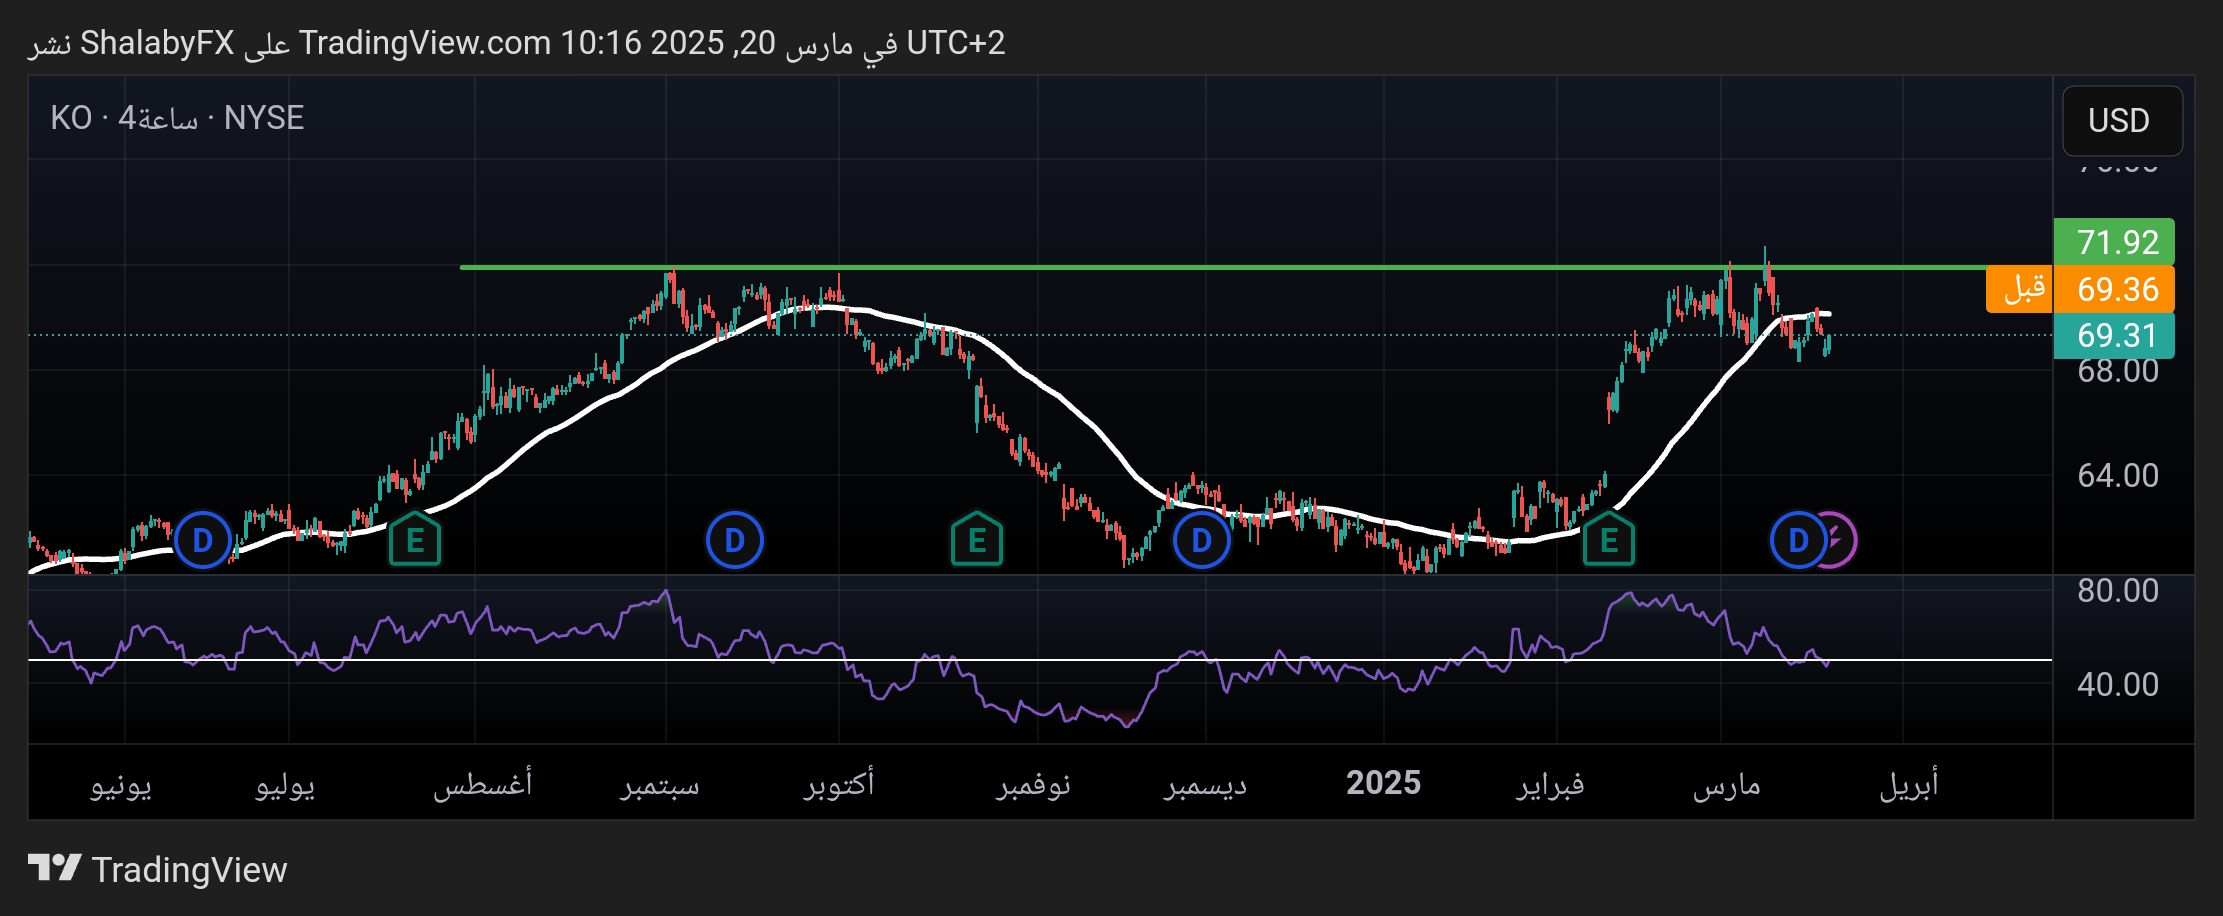Click the dividend D marker in September
Viewport: 2223px width, 916px height.
tap(734, 540)
